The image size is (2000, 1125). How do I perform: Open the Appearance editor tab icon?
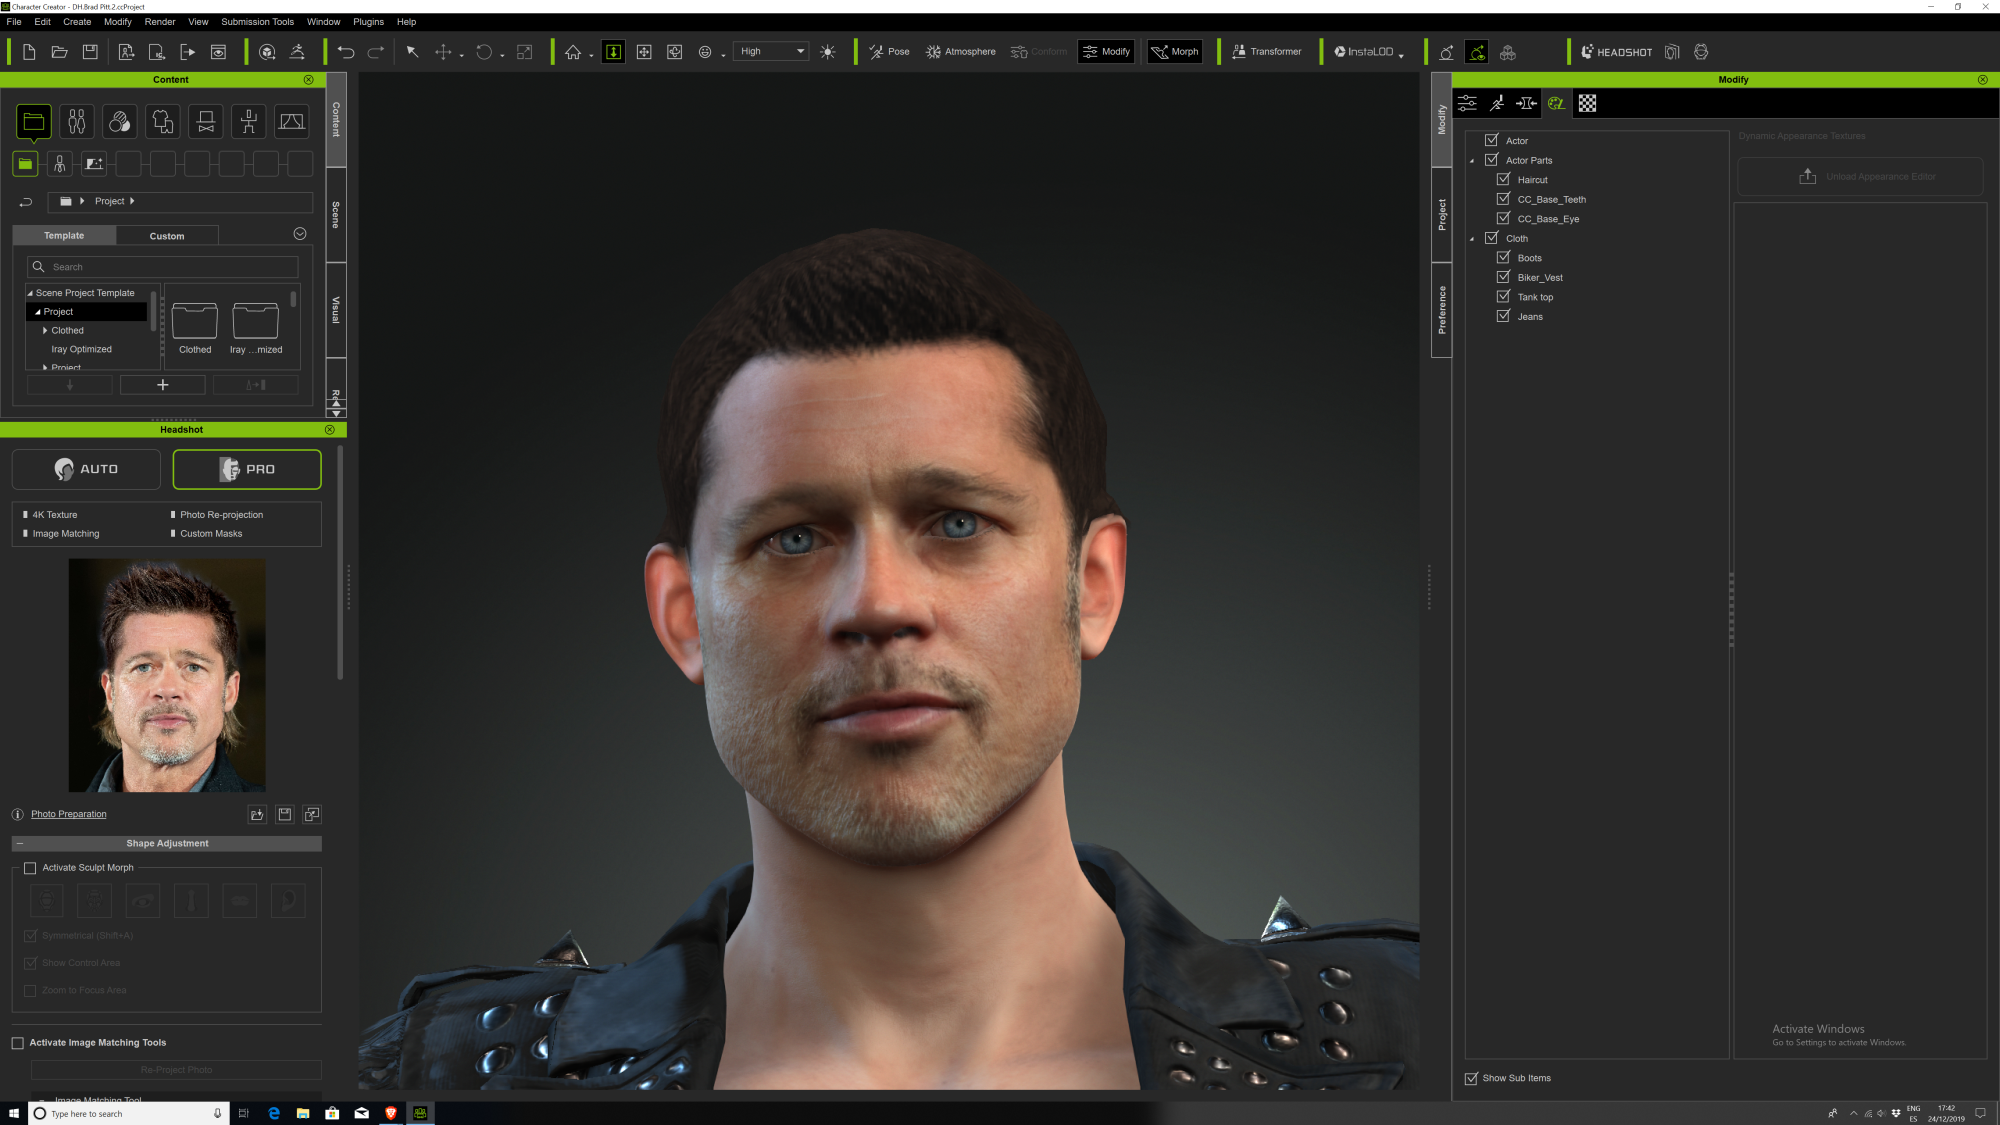(1556, 103)
